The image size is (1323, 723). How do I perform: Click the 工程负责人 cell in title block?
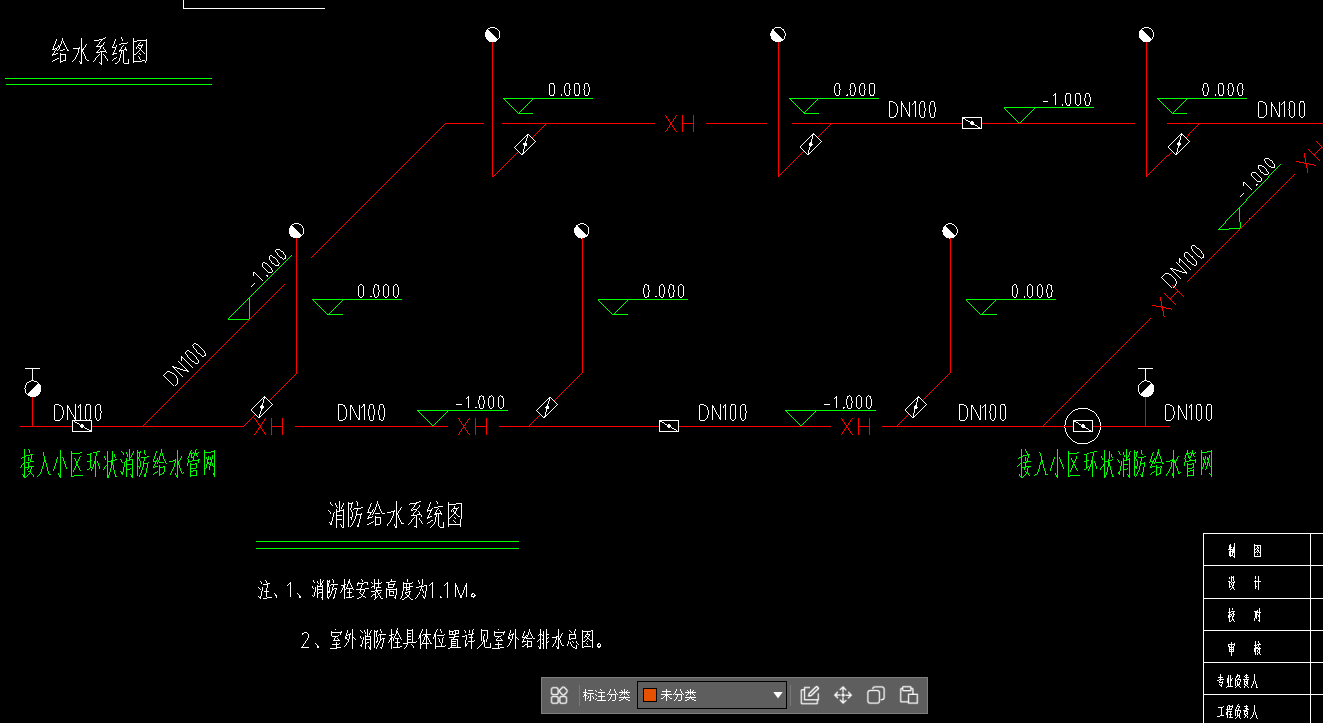click(1256, 710)
